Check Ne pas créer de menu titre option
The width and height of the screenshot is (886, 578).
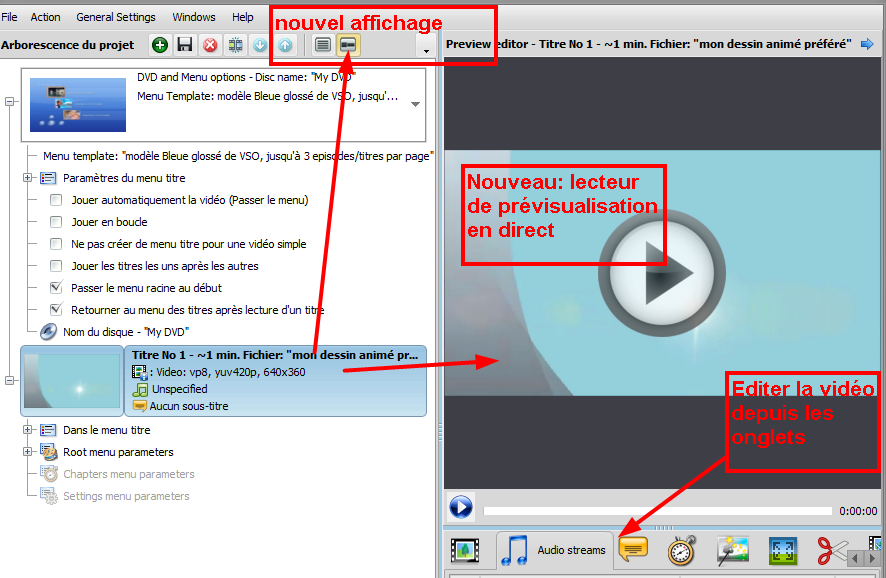click(56, 244)
